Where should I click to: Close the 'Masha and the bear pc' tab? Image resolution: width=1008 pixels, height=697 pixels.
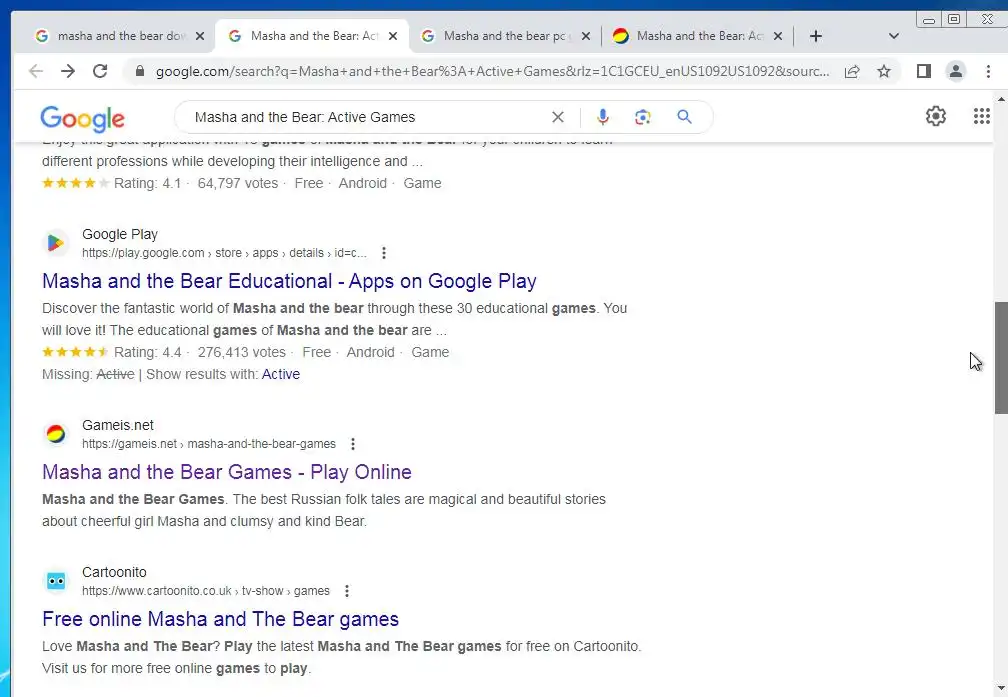[x=586, y=36]
